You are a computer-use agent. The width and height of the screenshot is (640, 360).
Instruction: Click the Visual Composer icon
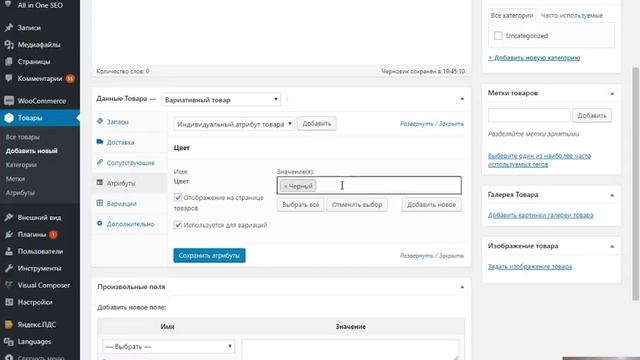[x=9, y=285]
